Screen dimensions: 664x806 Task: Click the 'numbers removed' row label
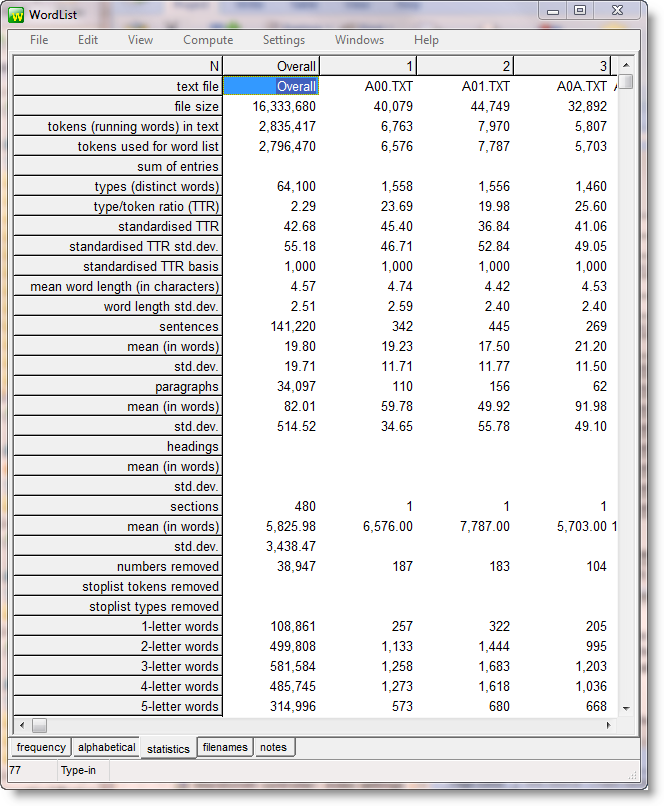118,567
